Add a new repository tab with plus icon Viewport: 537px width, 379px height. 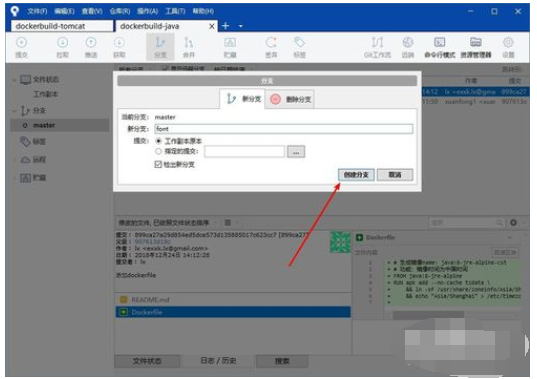coord(226,26)
